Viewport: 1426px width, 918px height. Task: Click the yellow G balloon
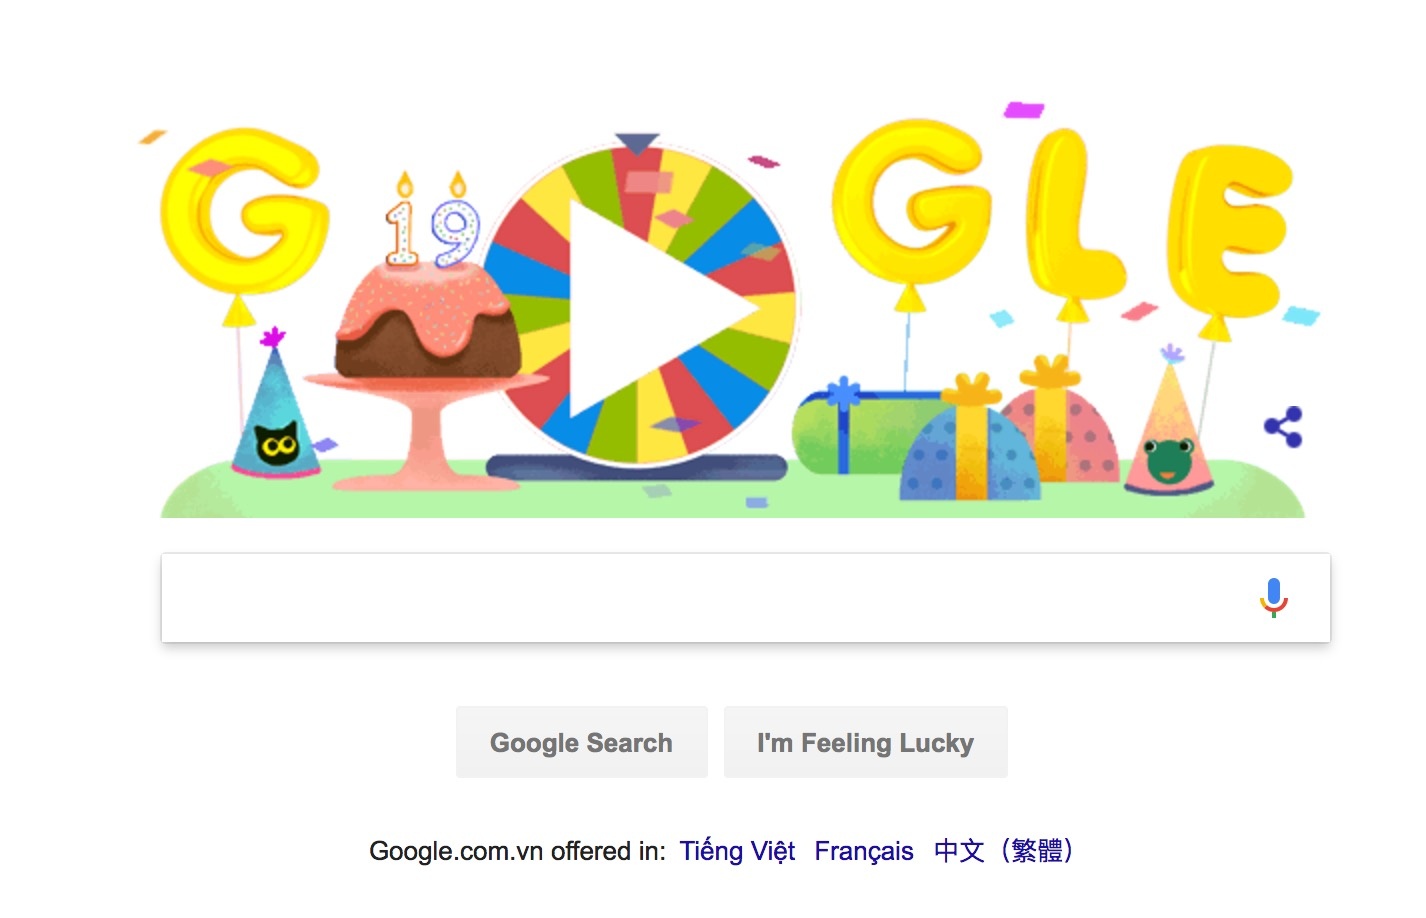(x=240, y=210)
